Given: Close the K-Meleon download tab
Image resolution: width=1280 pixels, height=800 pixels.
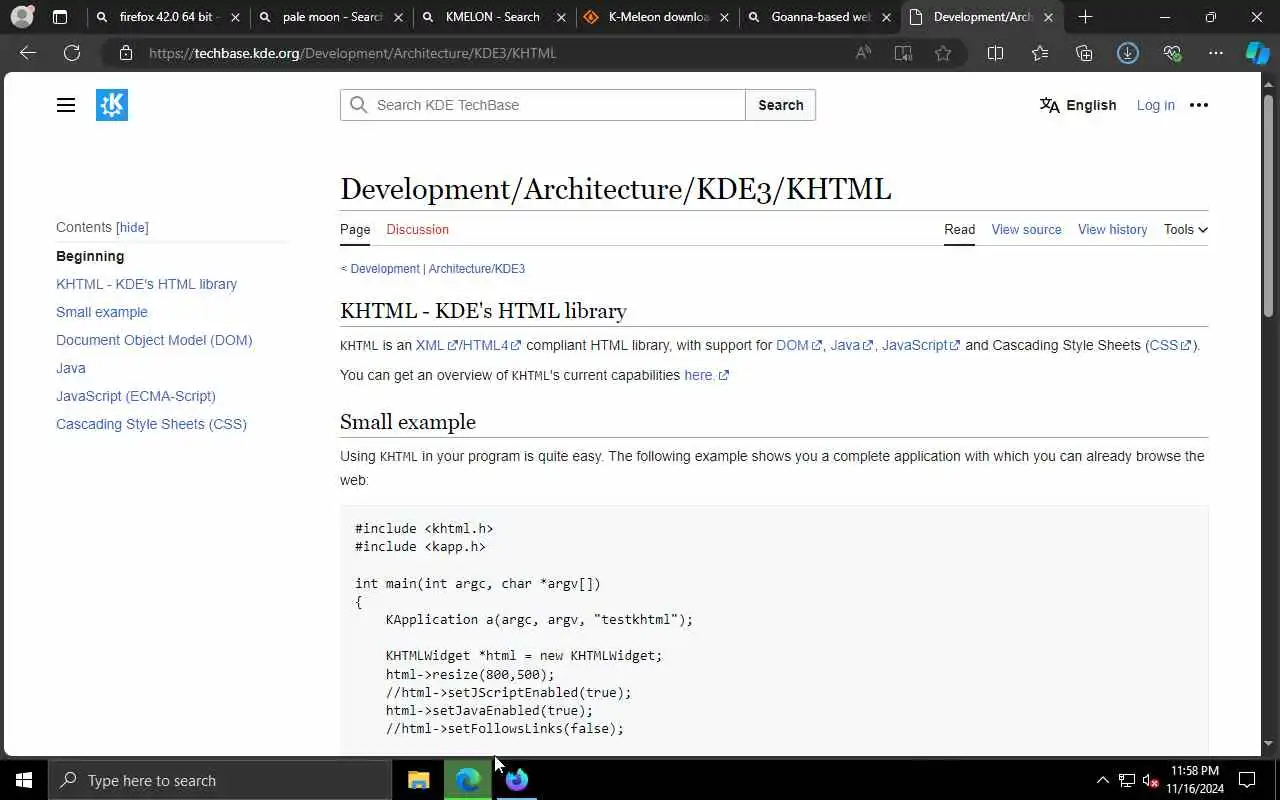Looking at the screenshot, I should (x=724, y=17).
